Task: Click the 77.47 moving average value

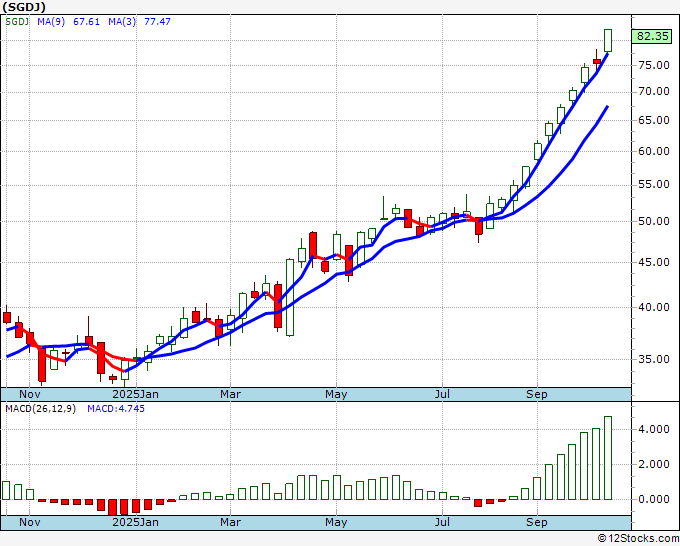Action: (x=157, y=22)
